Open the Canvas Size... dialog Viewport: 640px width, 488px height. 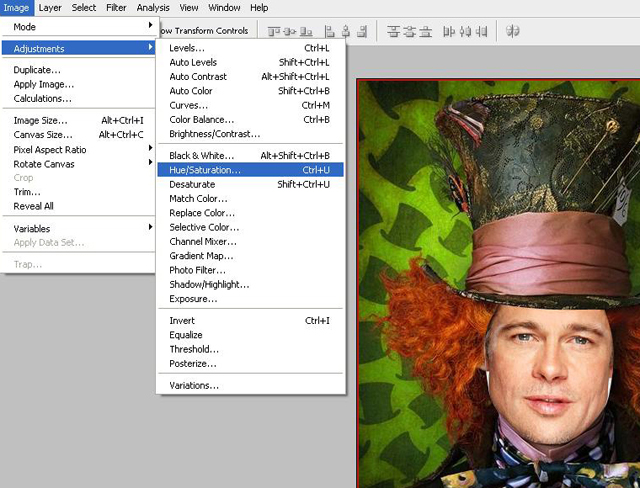click(78, 135)
